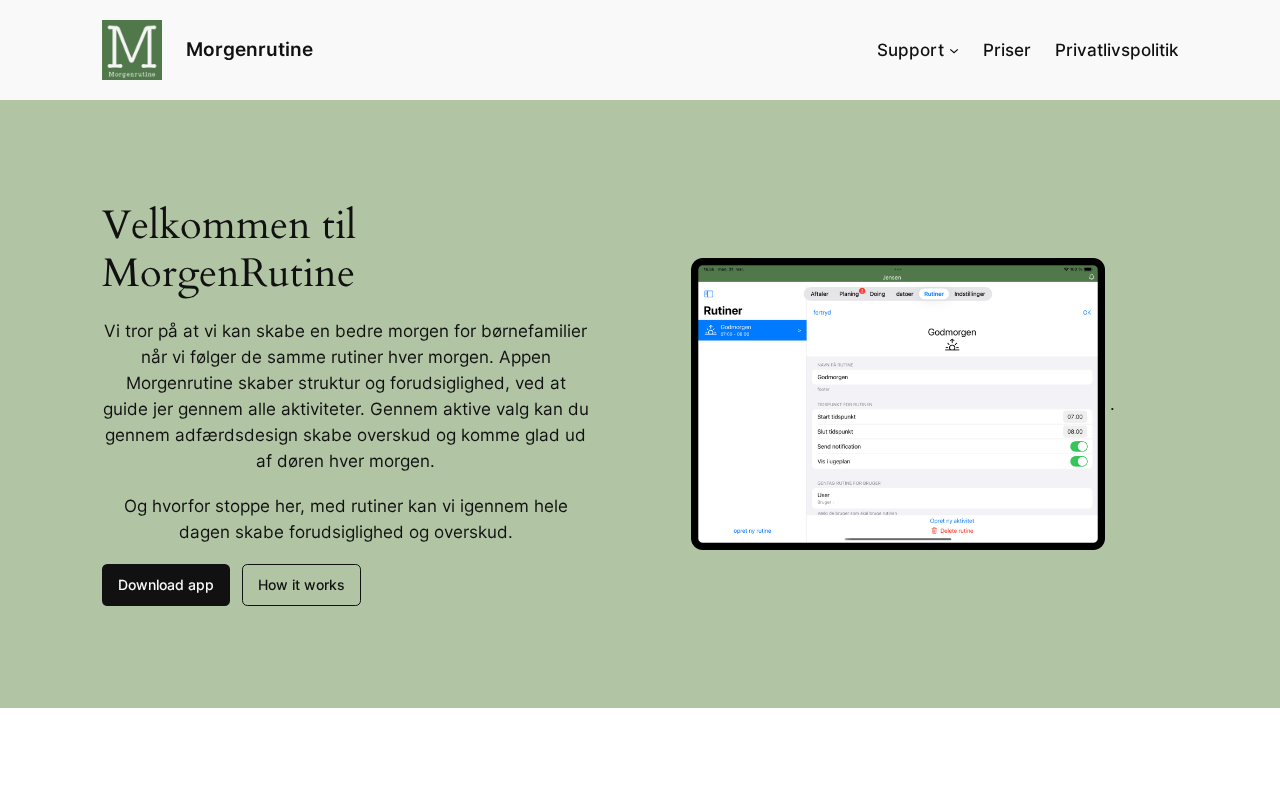Open the Morgenrutine site title link
Image resolution: width=1280 pixels, height=800 pixels.
[249, 50]
